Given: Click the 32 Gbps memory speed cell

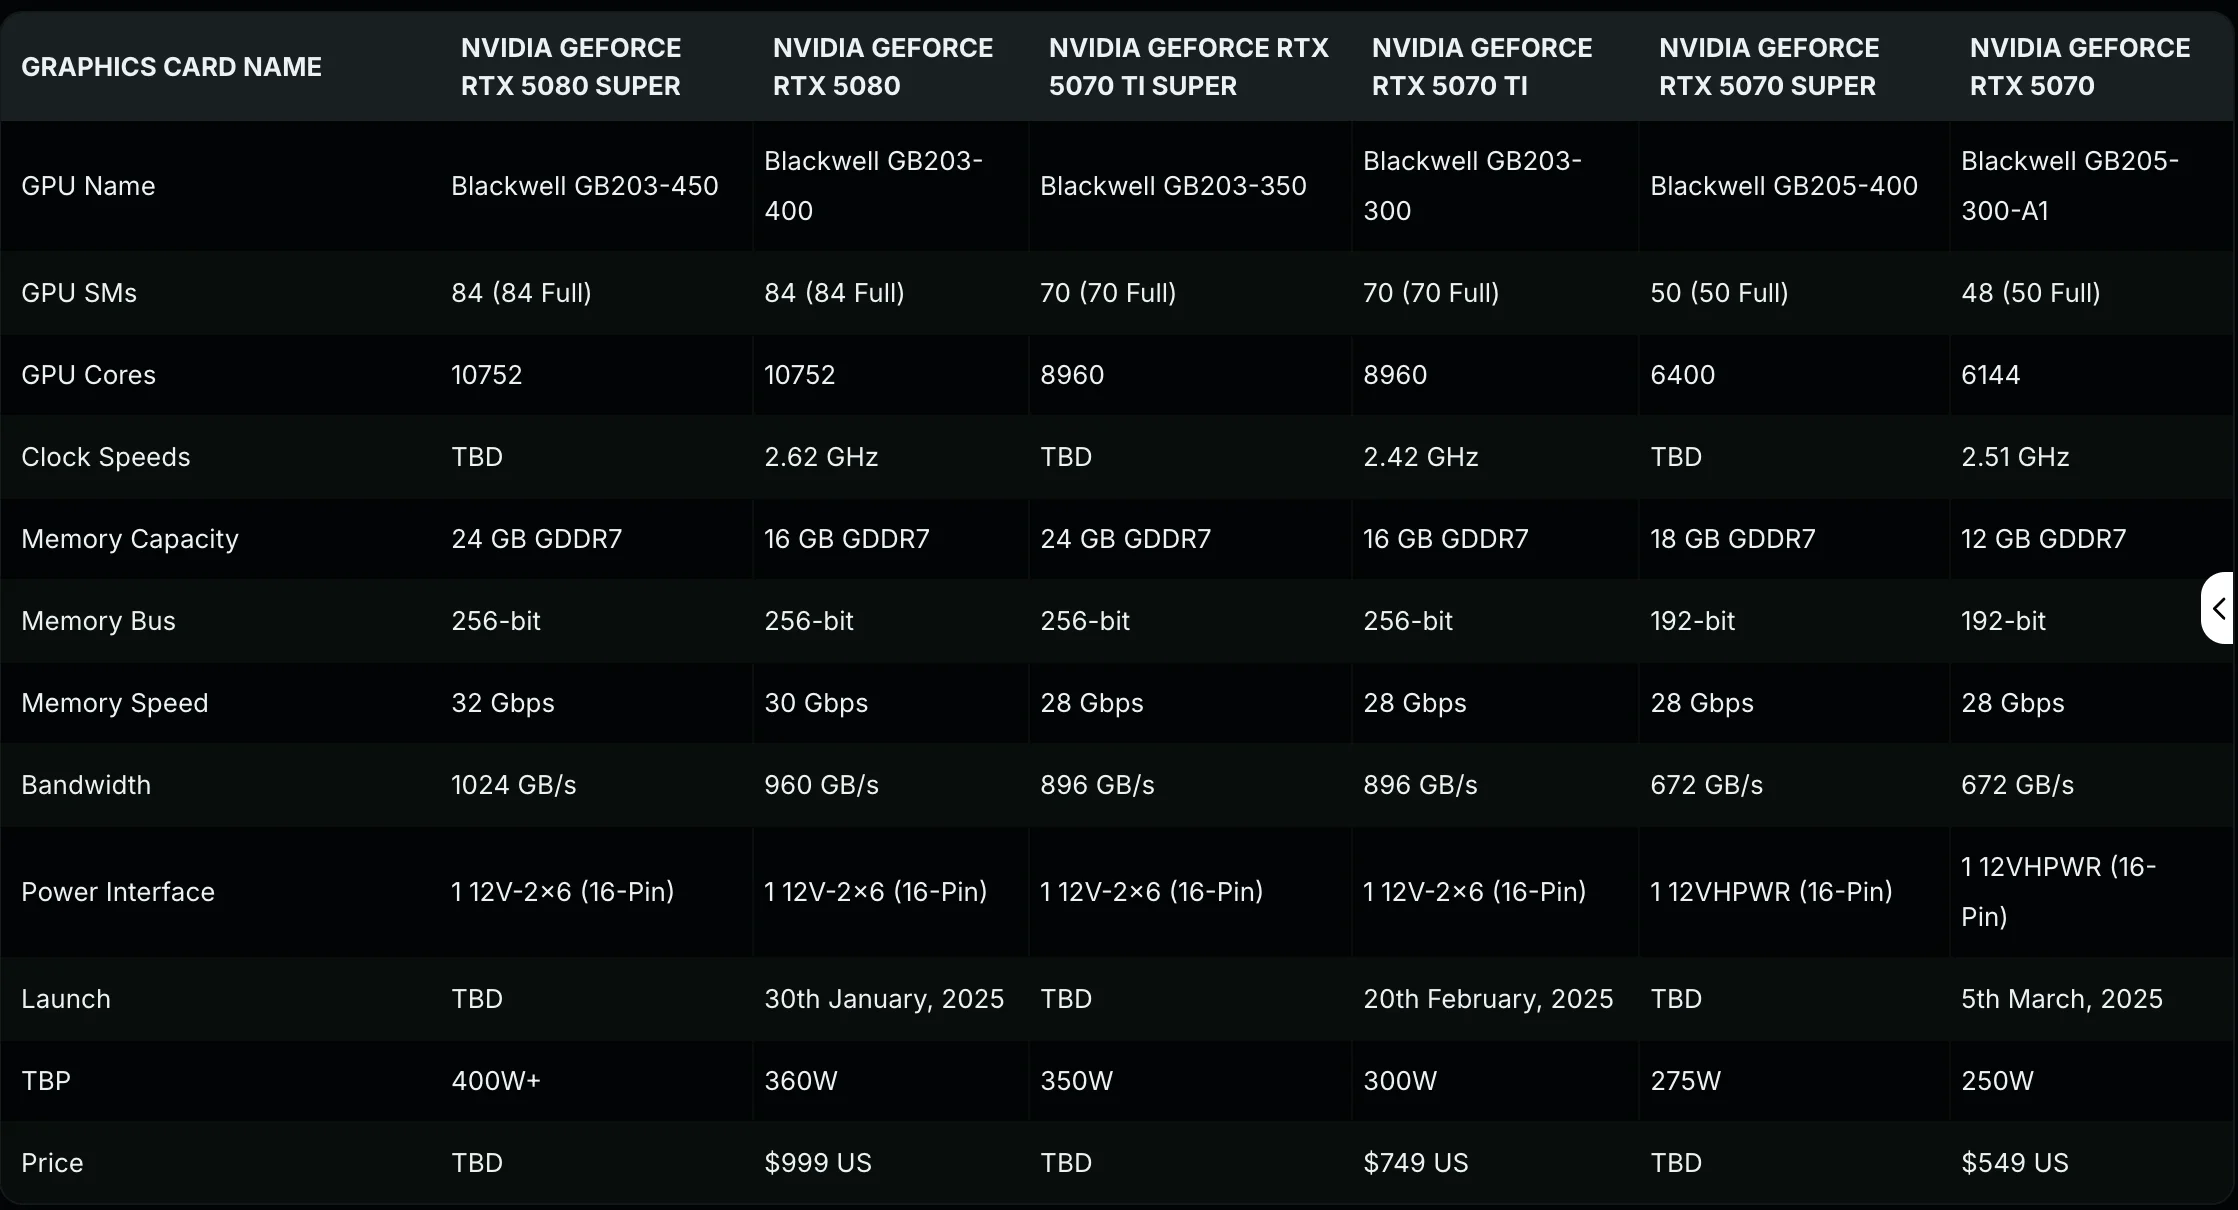Looking at the screenshot, I should click(502, 703).
